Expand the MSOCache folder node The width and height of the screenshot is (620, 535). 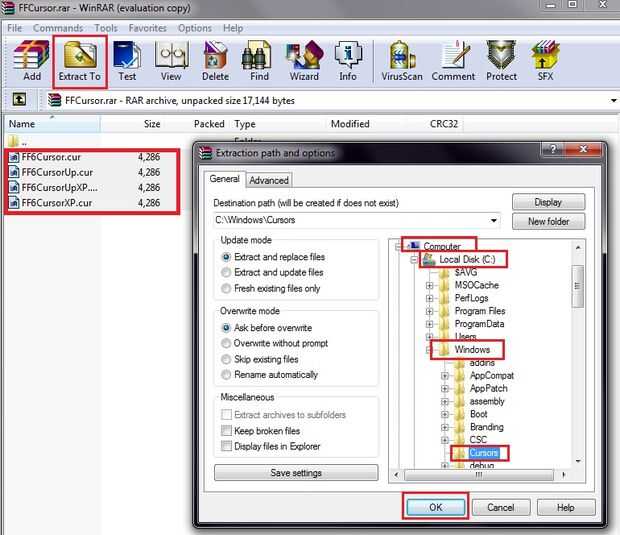pos(429,285)
